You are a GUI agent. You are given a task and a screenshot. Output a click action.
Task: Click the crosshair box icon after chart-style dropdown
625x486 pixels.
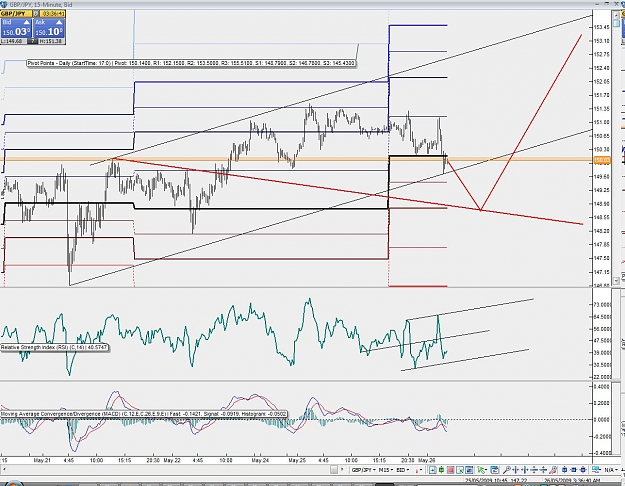coord(432,470)
